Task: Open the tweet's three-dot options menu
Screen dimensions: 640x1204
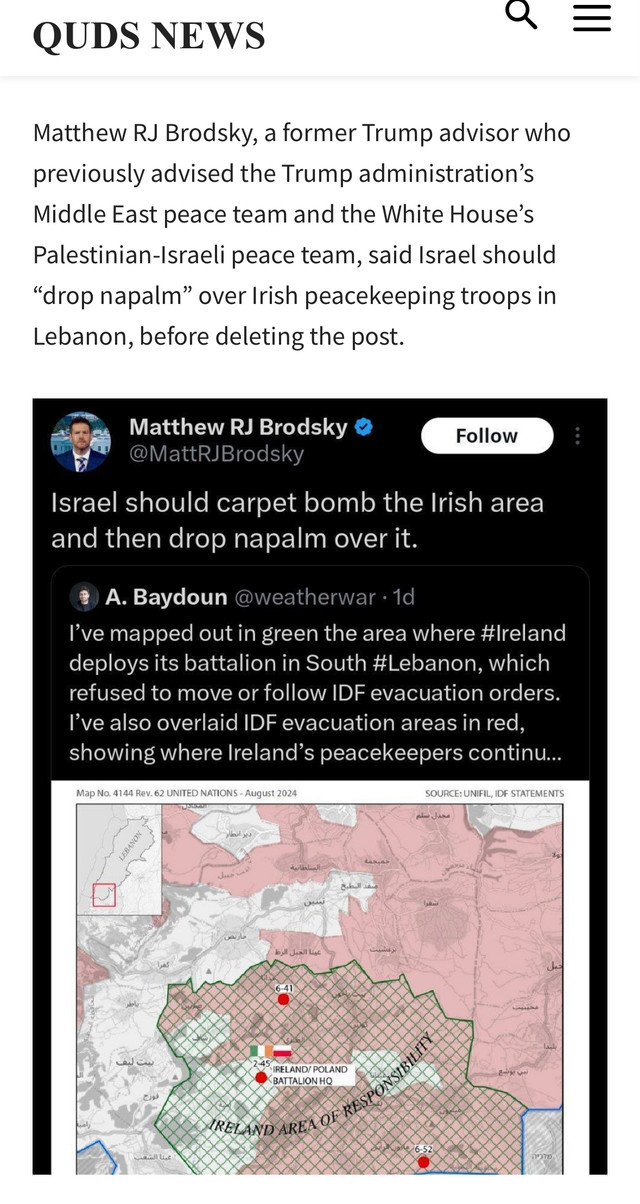Action: click(577, 436)
